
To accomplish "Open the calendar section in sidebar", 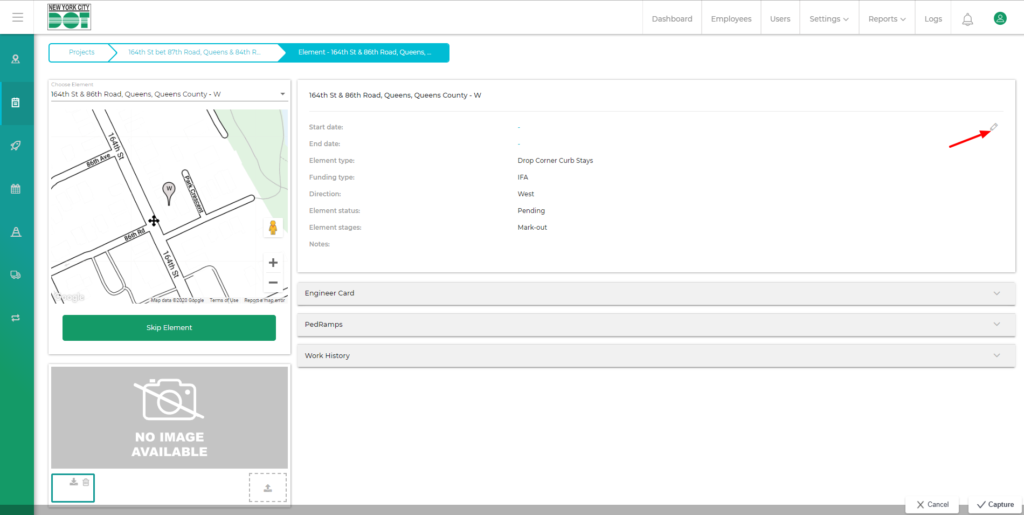I will pyautogui.click(x=16, y=188).
